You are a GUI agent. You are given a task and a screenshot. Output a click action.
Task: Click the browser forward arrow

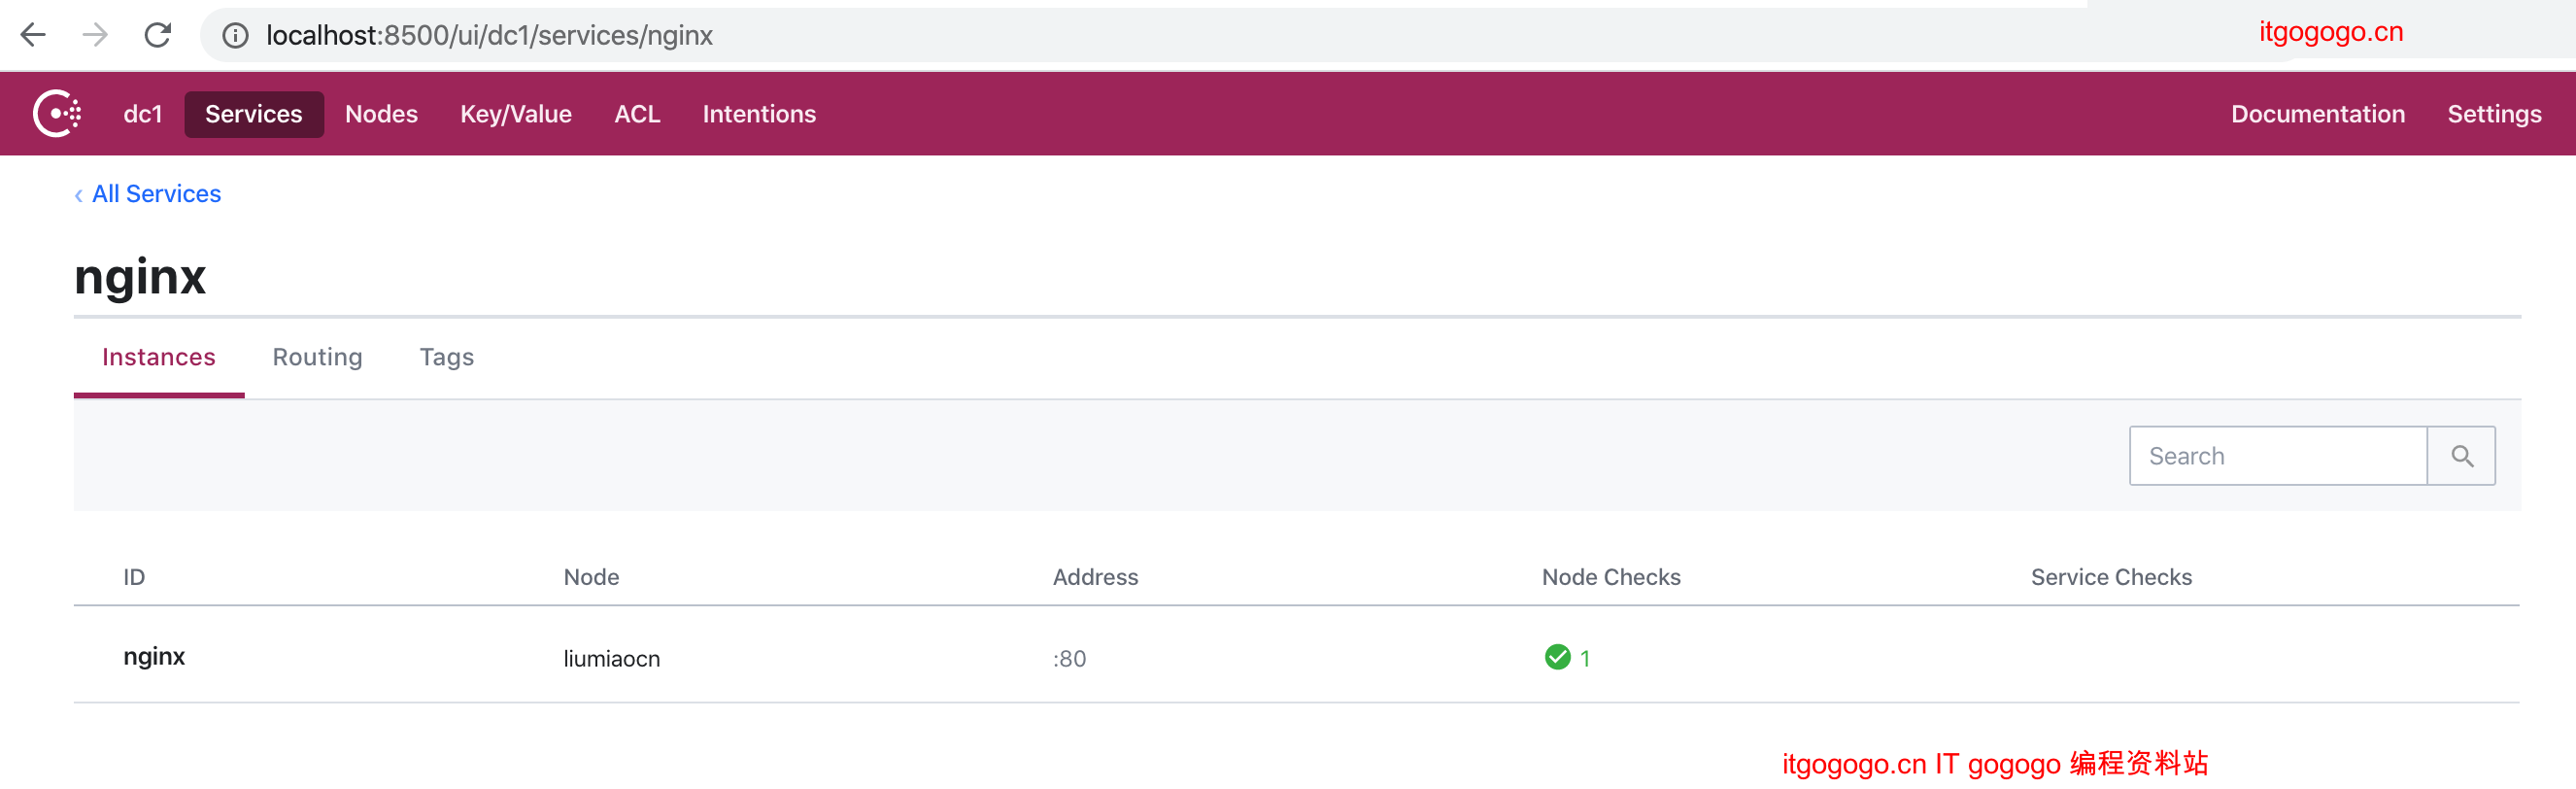pyautogui.click(x=95, y=35)
